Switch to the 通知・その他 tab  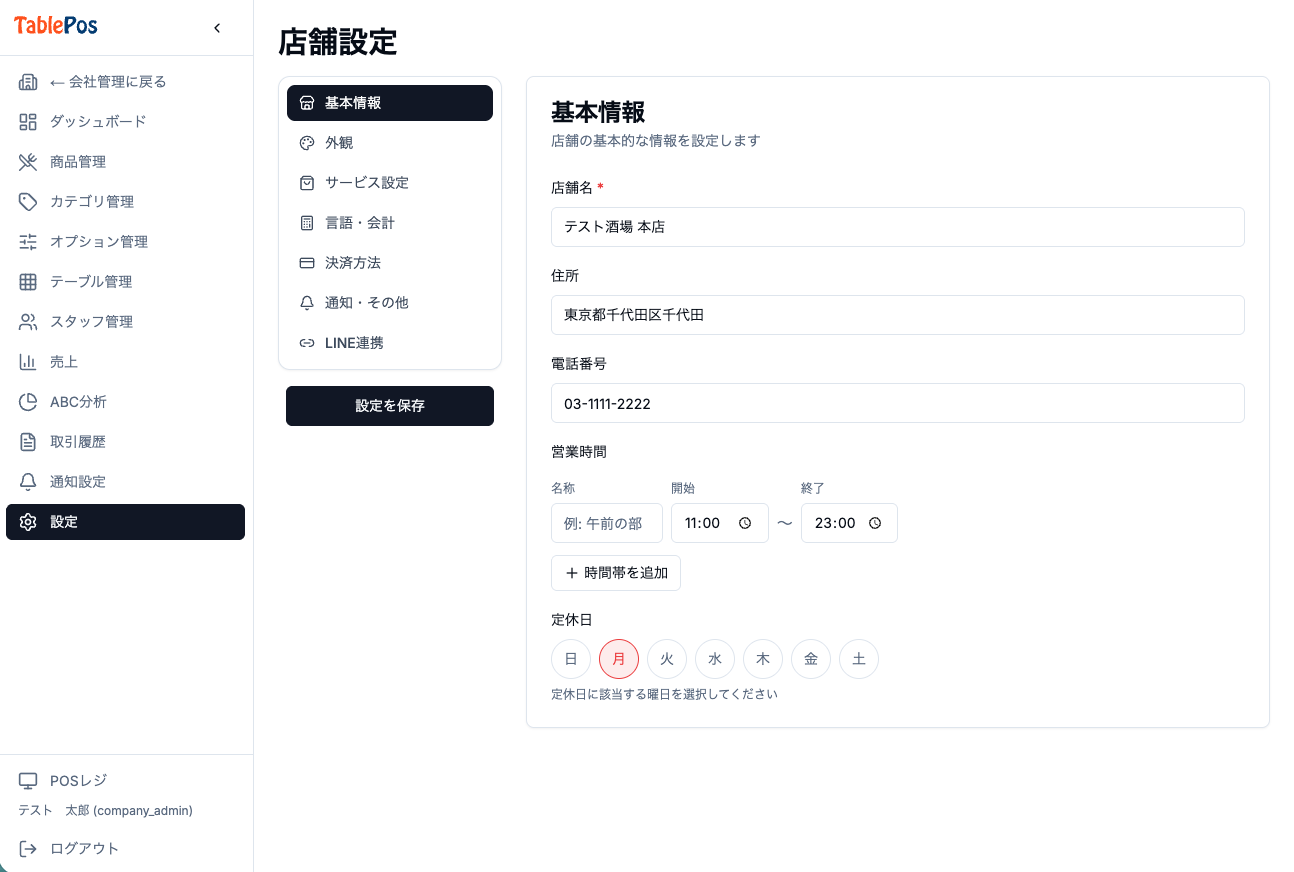pyautogui.click(x=390, y=303)
